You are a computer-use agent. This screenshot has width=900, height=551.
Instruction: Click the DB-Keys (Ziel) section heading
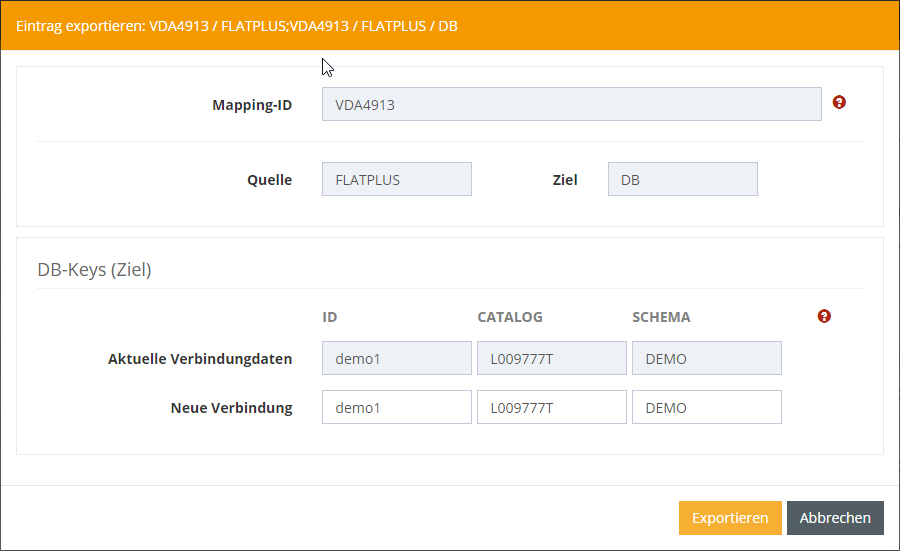pyautogui.click(x=94, y=269)
